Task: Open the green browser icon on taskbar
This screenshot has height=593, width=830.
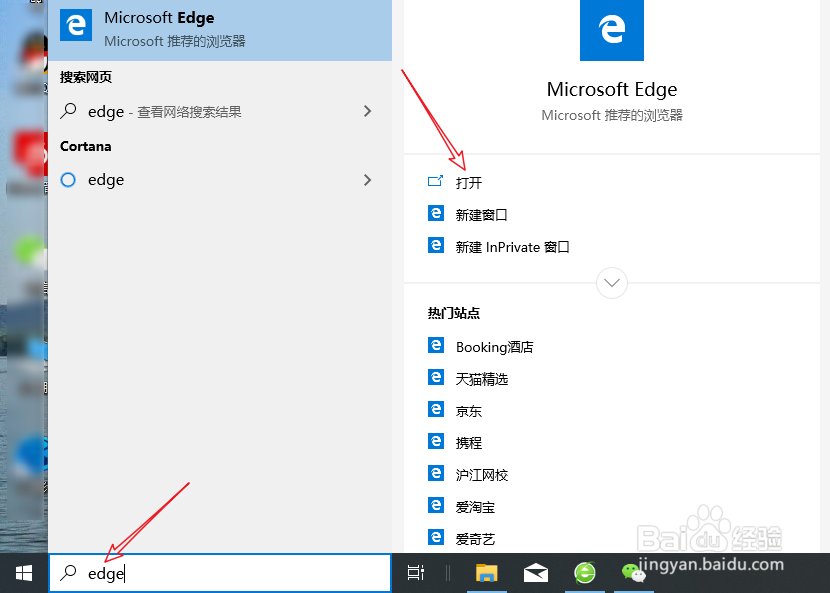Action: pos(585,573)
